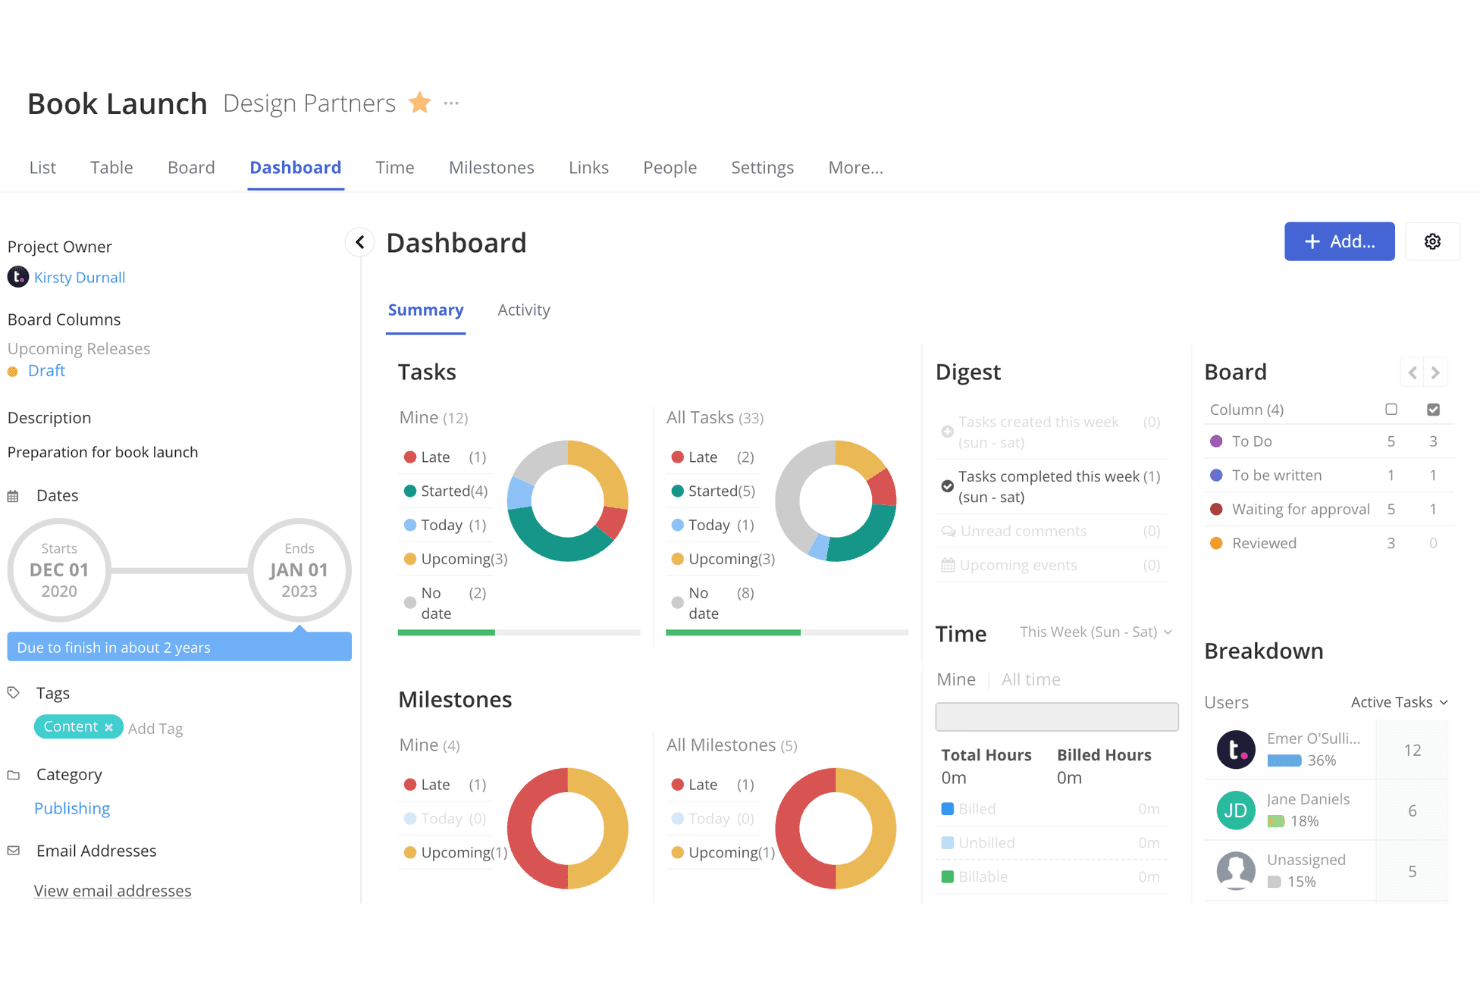The width and height of the screenshot is (1480, 987).
Task: Click the Category folder icon
Action: click(x=13, y=775)
